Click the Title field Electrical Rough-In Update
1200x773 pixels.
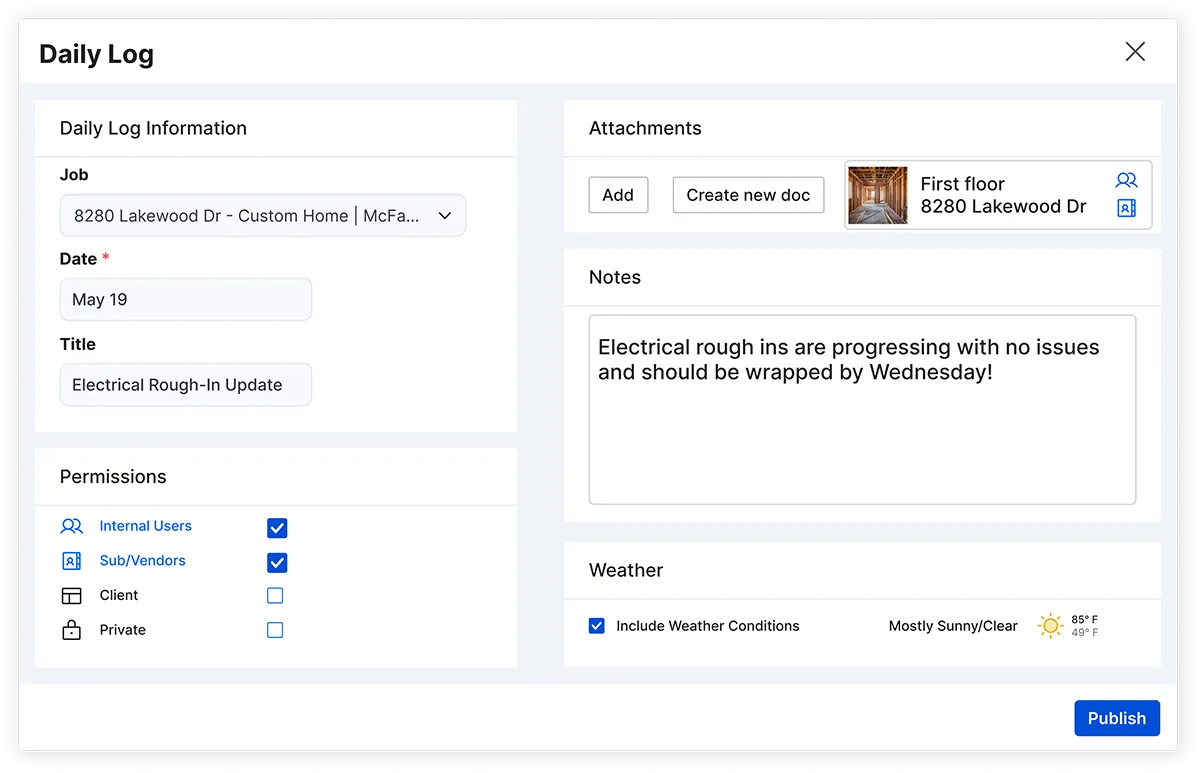[x=186, y=385]
